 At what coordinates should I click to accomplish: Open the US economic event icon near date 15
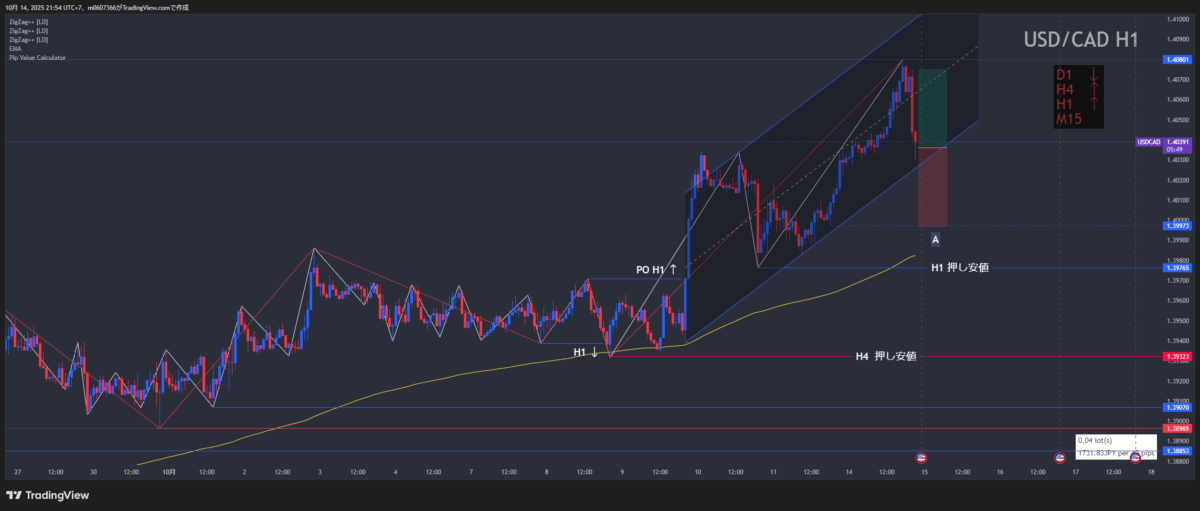click(x=921, y=457)
